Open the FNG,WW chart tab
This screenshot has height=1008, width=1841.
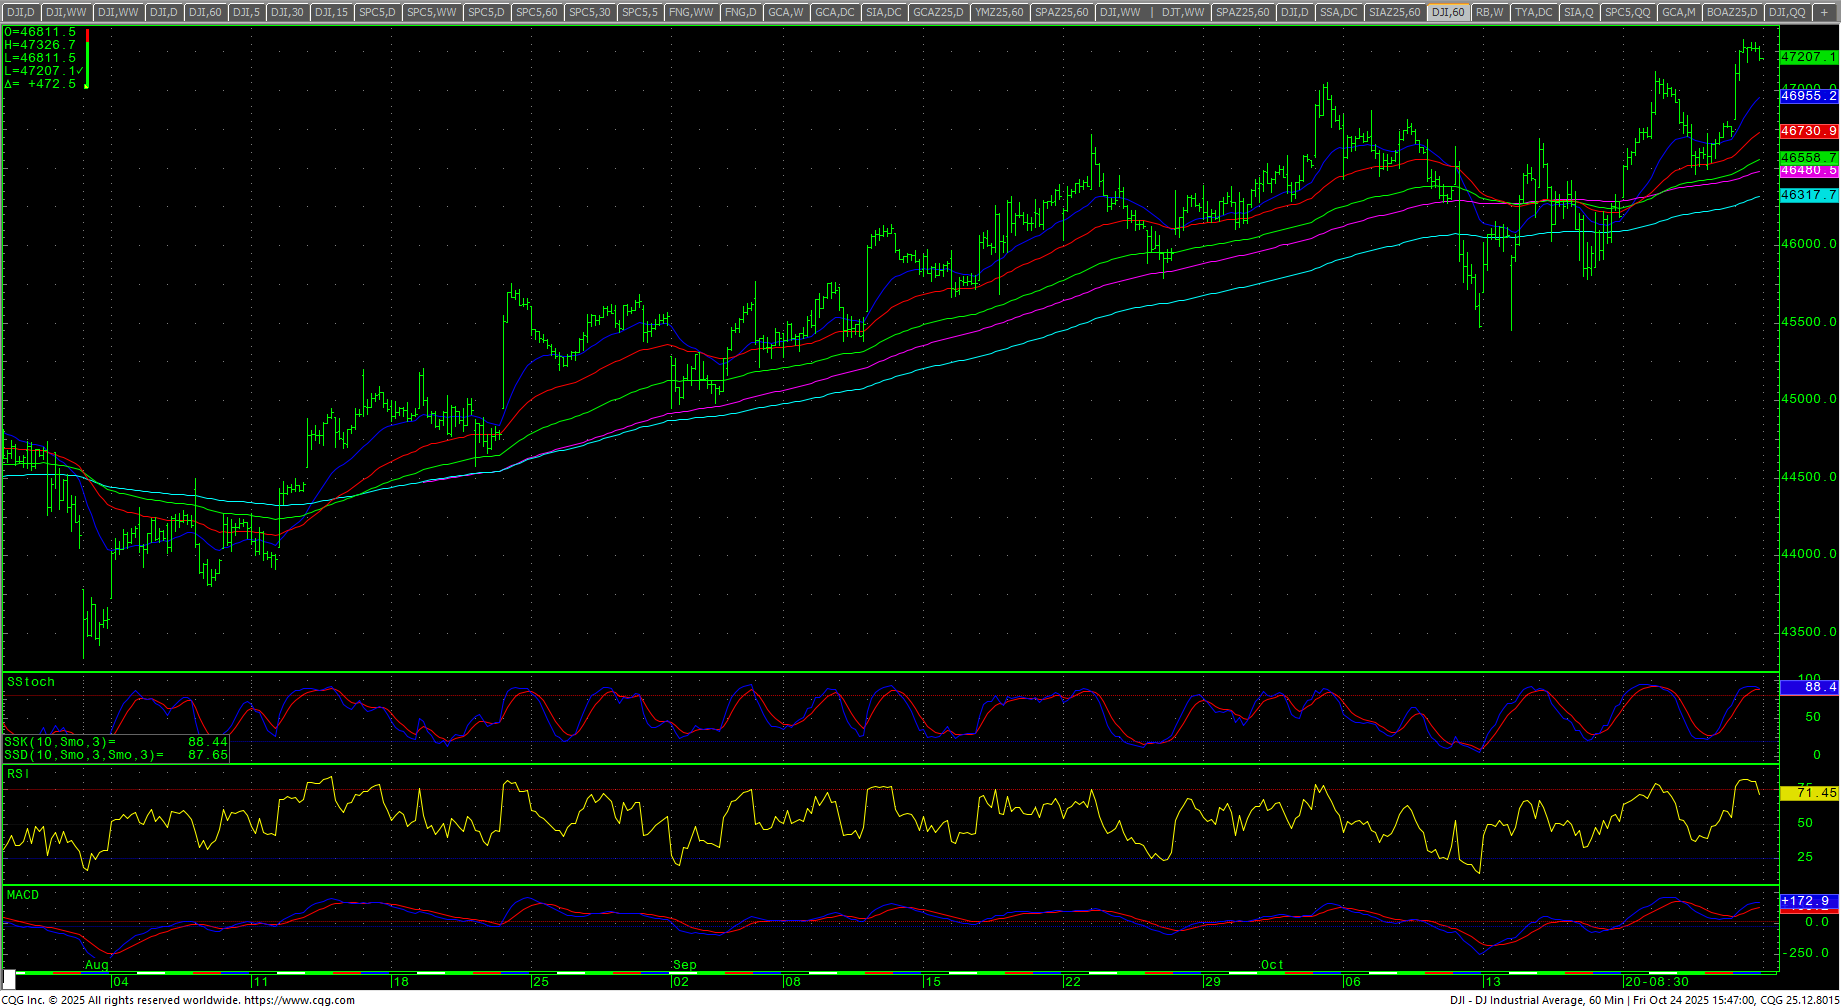point(691,12)
